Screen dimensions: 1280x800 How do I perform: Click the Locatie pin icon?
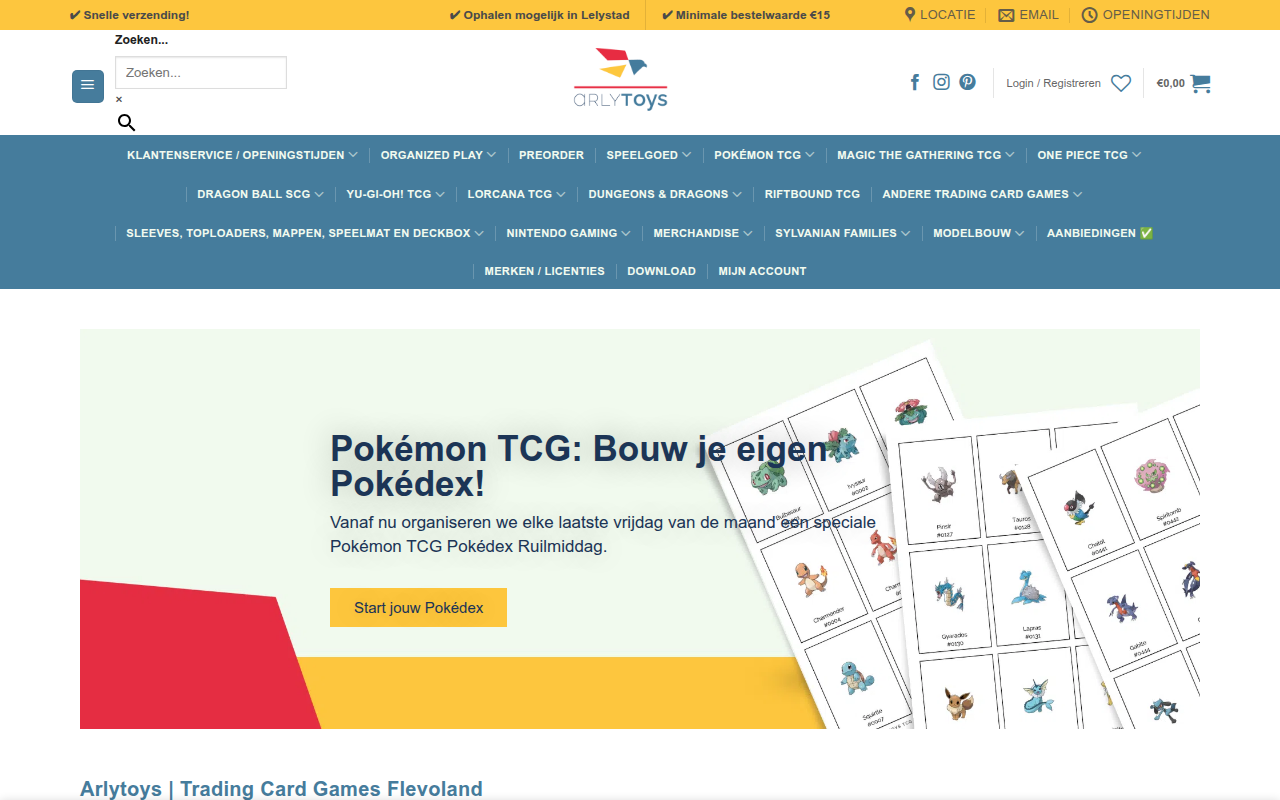pos(910,15)
